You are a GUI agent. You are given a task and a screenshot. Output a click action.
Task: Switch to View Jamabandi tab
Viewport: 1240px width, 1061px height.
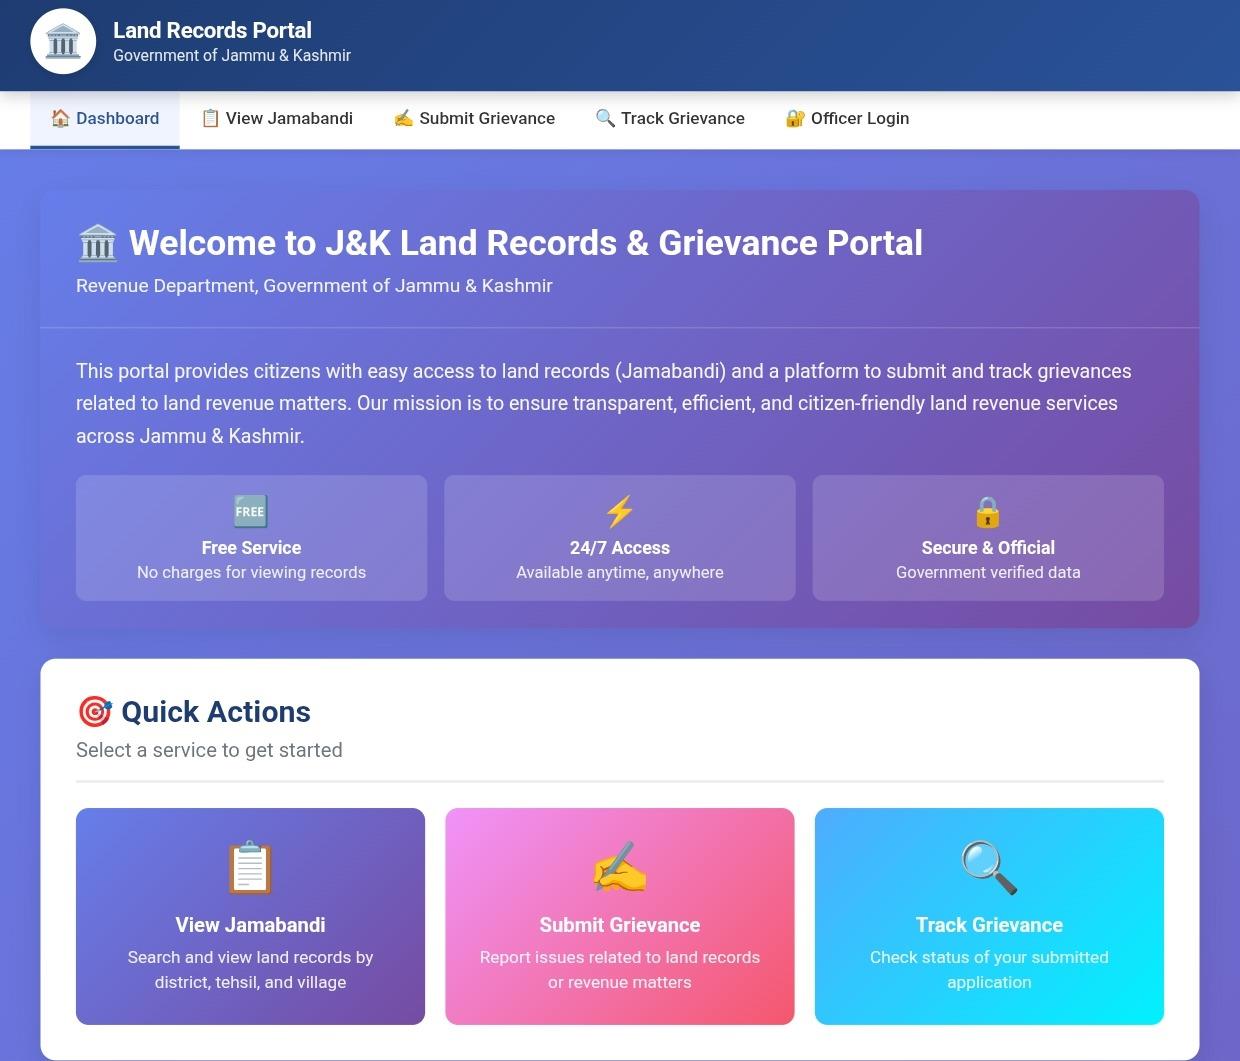coord(277,119)
